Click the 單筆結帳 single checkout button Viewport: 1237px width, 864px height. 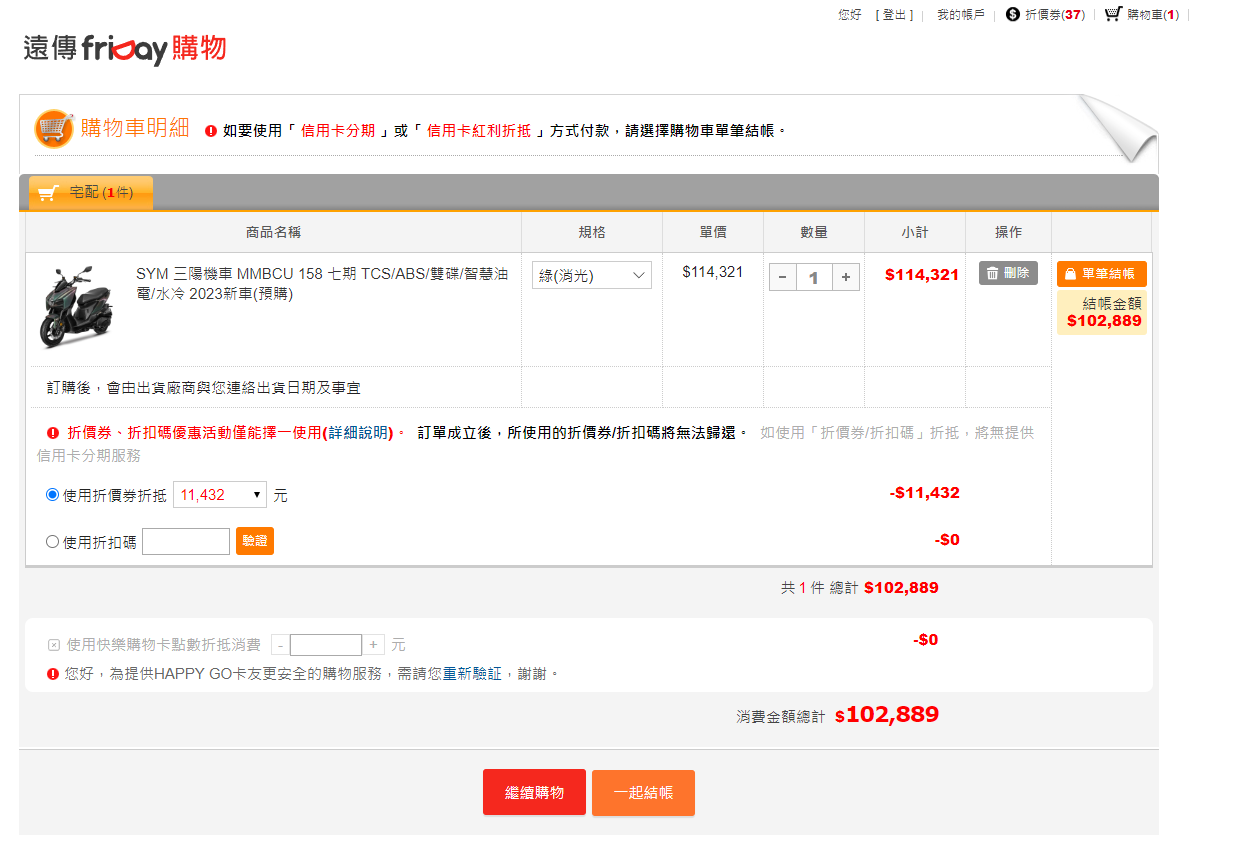(x=1101, y=274)
